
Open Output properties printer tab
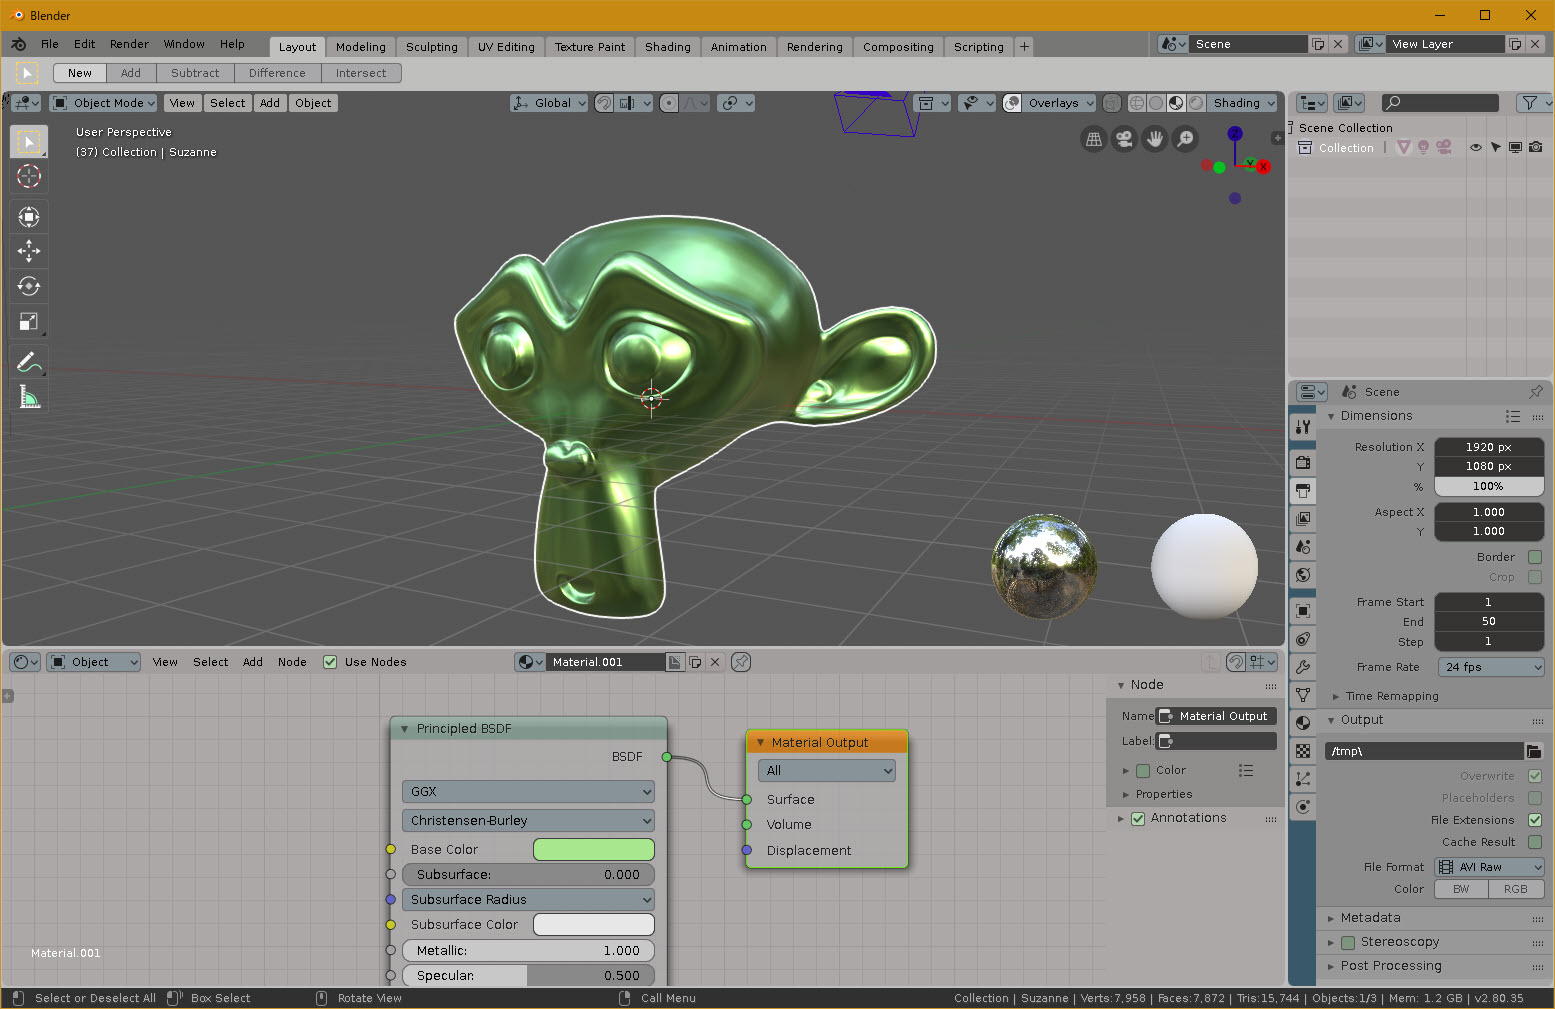point(1303,490)
